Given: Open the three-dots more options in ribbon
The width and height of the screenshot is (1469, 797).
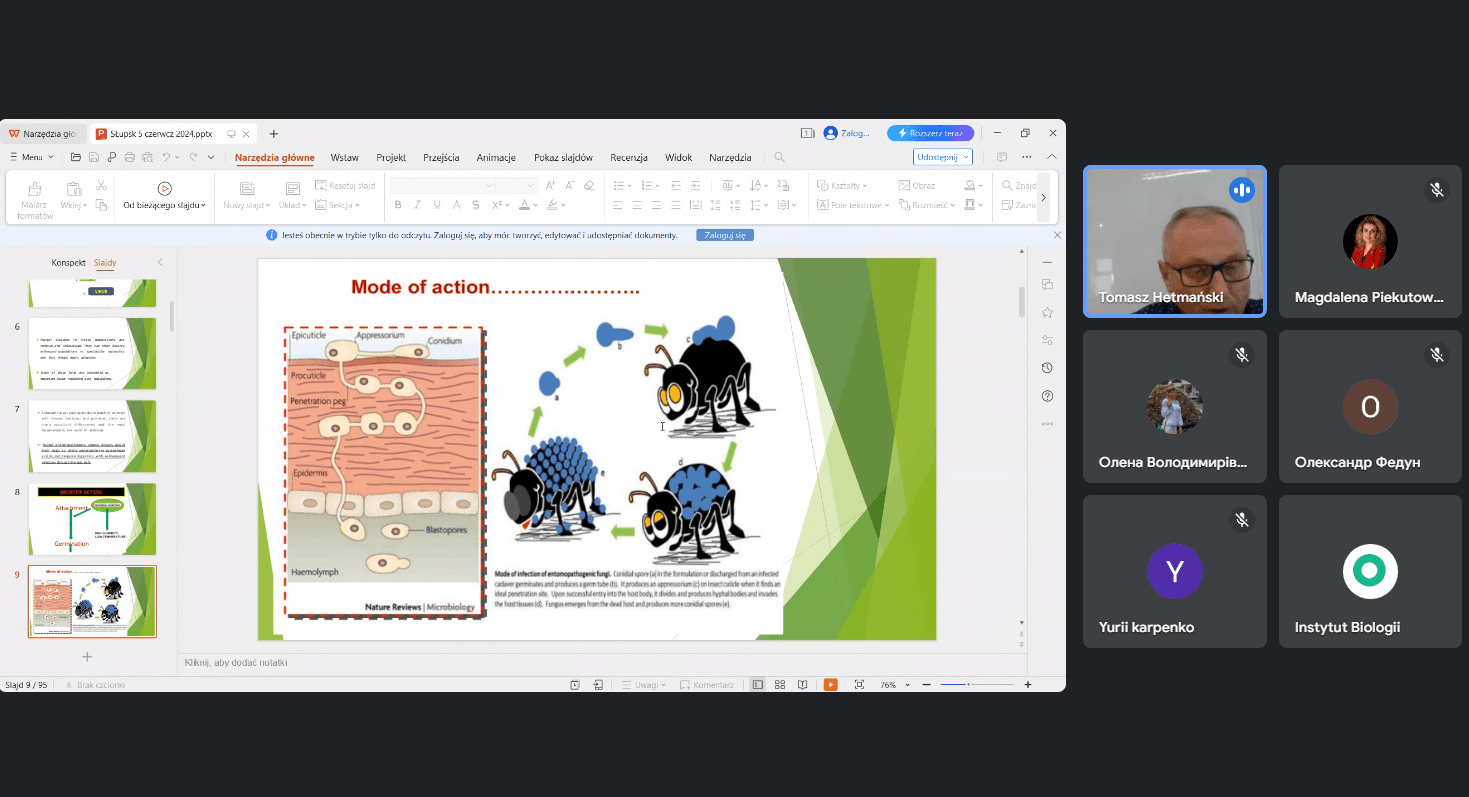Looking at the screenshot, I should (1027, 157).
